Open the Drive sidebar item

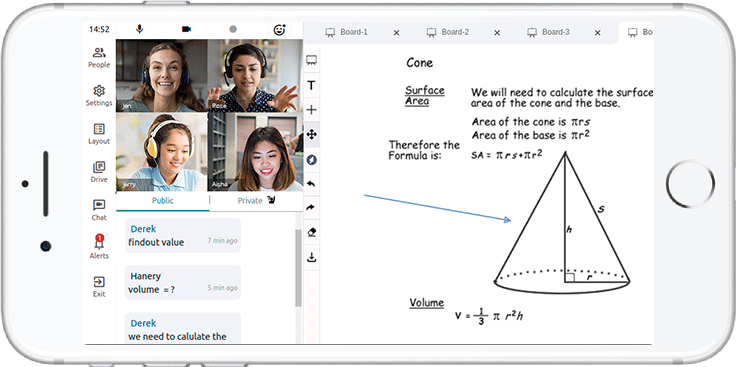tap(99, 172)
